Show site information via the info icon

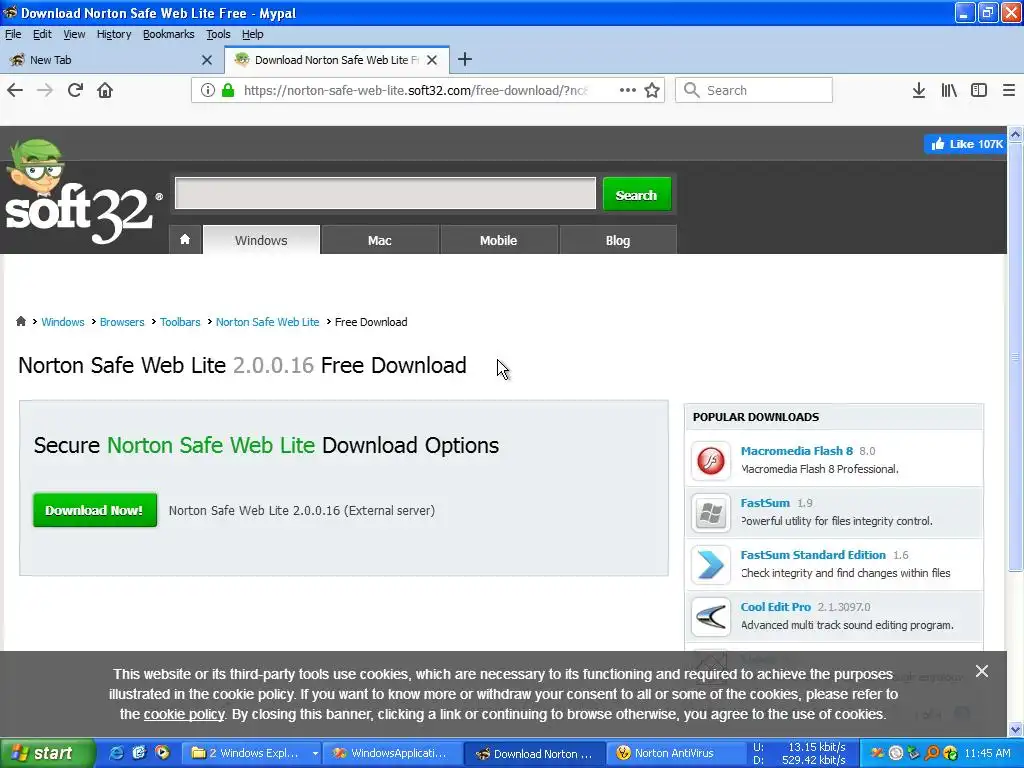pos(208,90)
